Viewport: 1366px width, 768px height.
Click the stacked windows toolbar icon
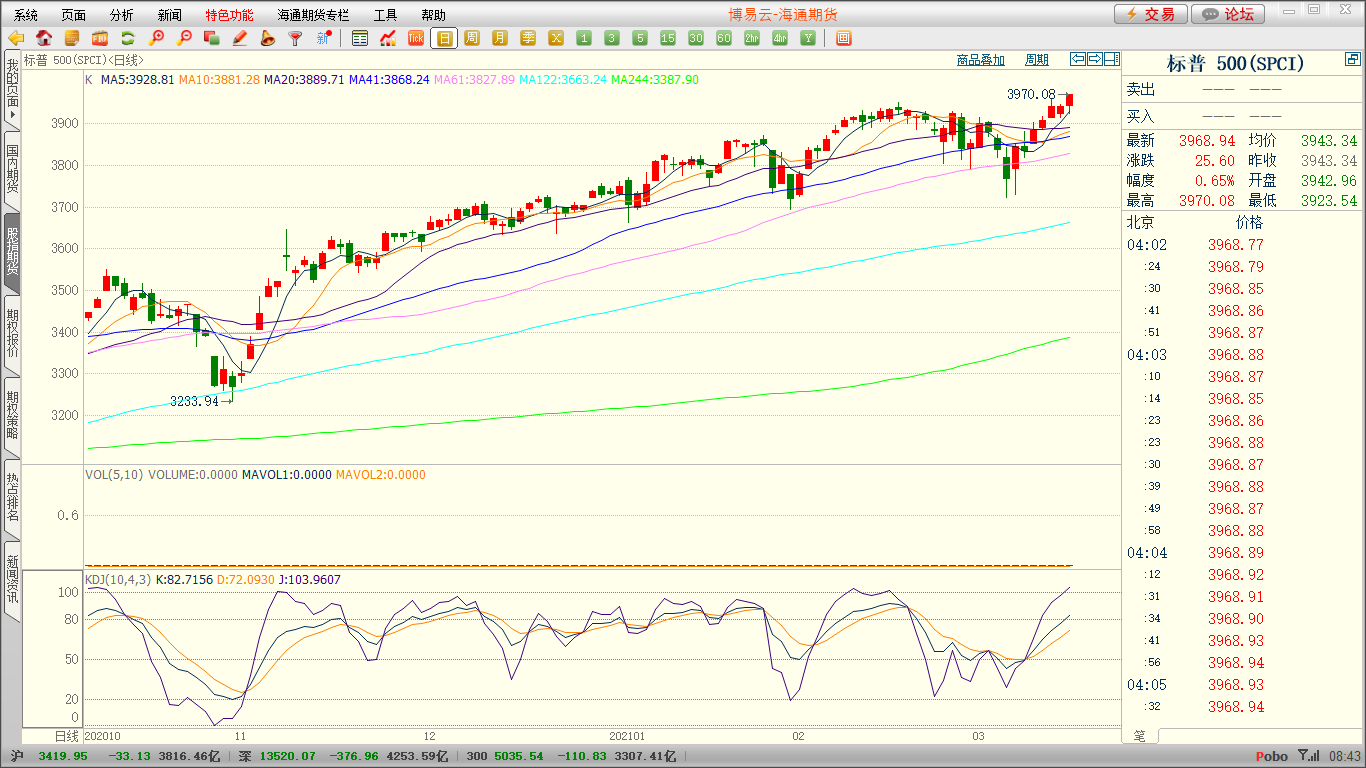212,38
